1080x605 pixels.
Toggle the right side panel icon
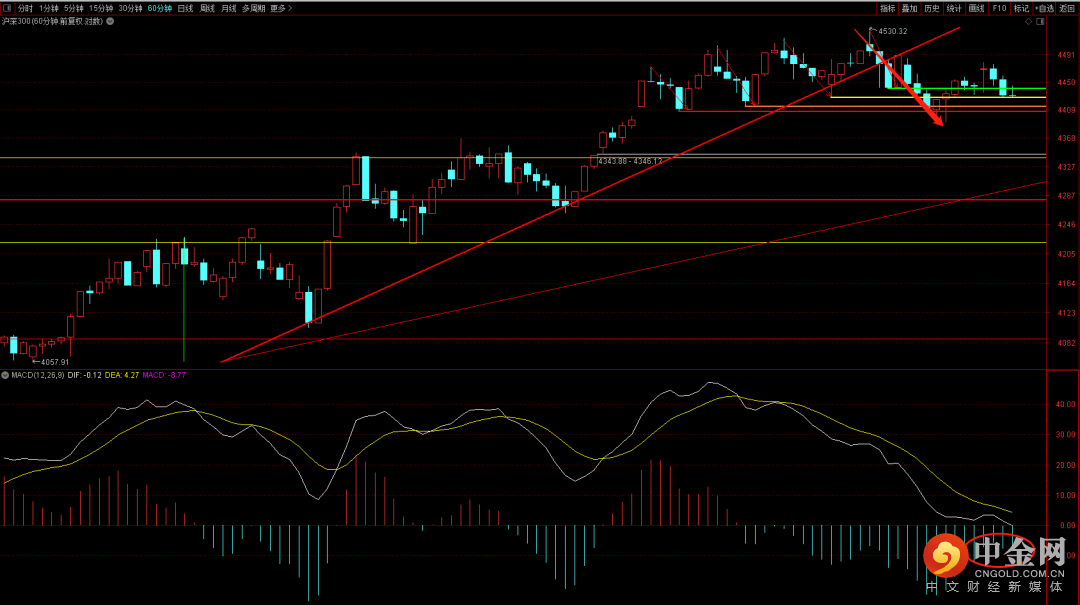point(1040,22)
